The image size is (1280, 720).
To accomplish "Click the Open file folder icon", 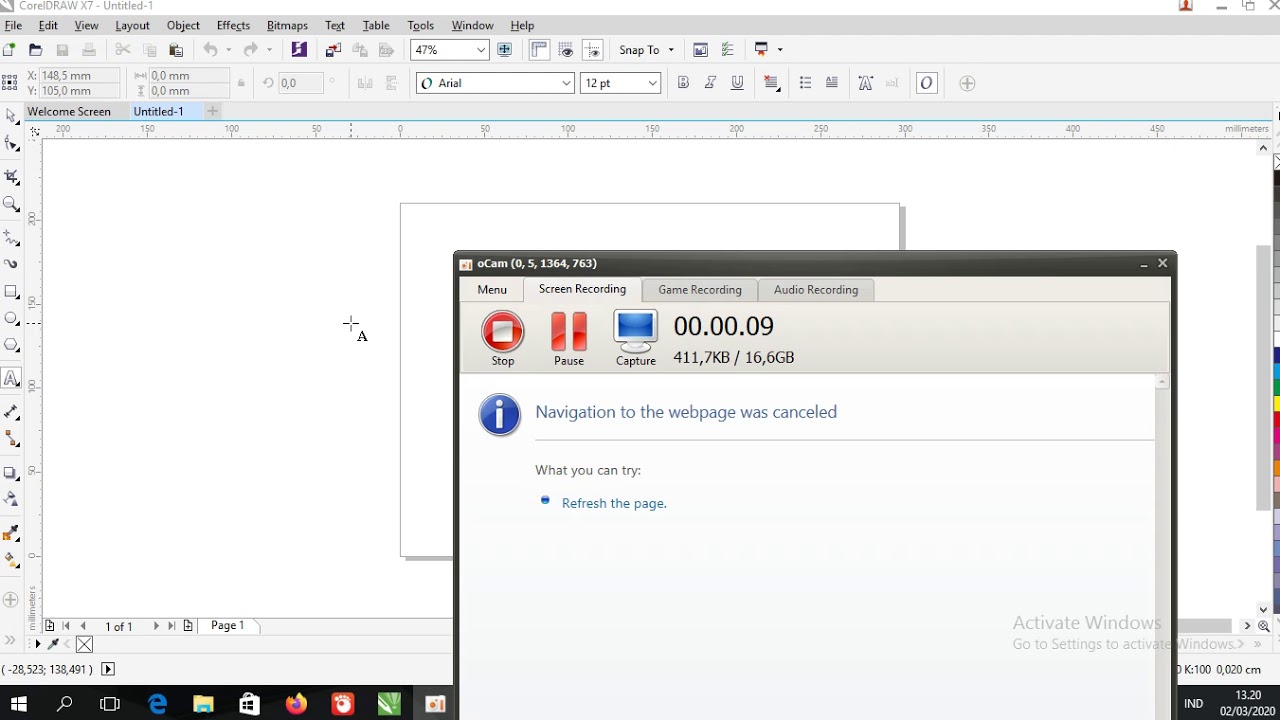I will pyautogui.click(x=35, y=50).
